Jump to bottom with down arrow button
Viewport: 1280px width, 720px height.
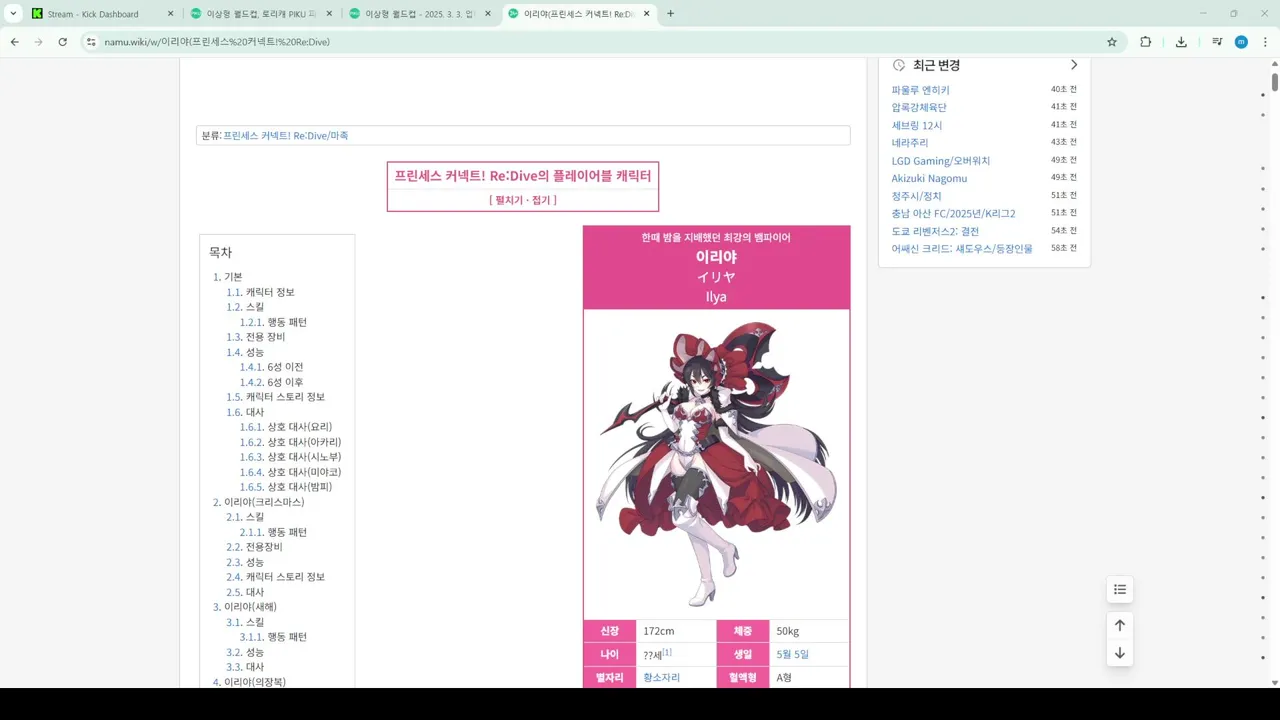[1120, 653]
